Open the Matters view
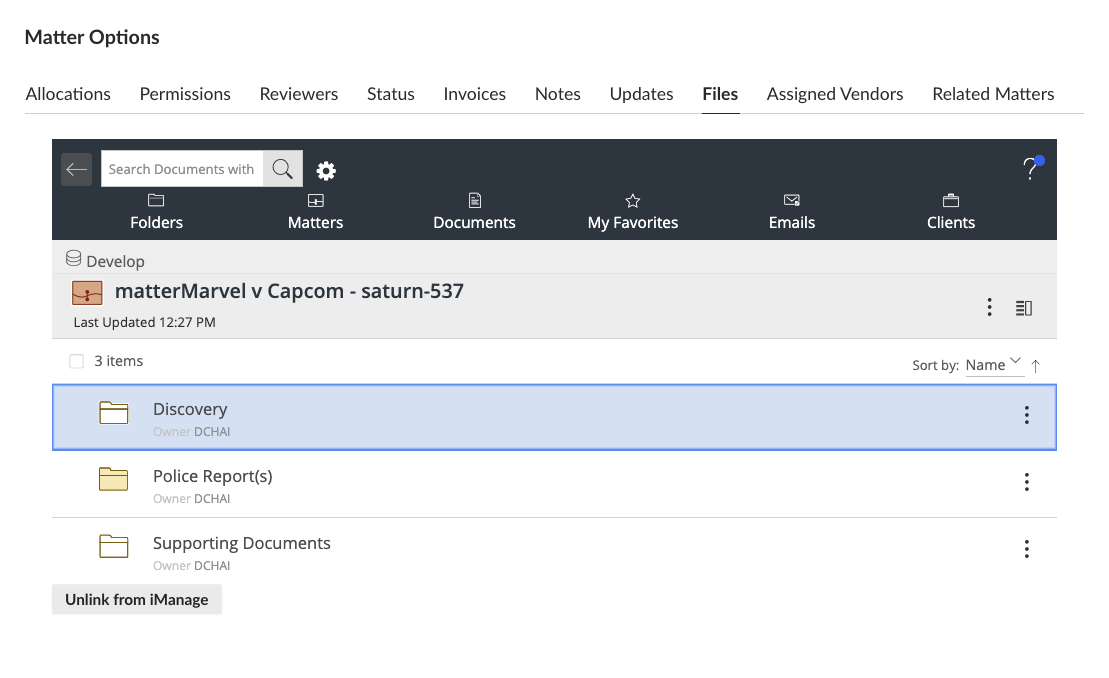 [x=315, y=212]
